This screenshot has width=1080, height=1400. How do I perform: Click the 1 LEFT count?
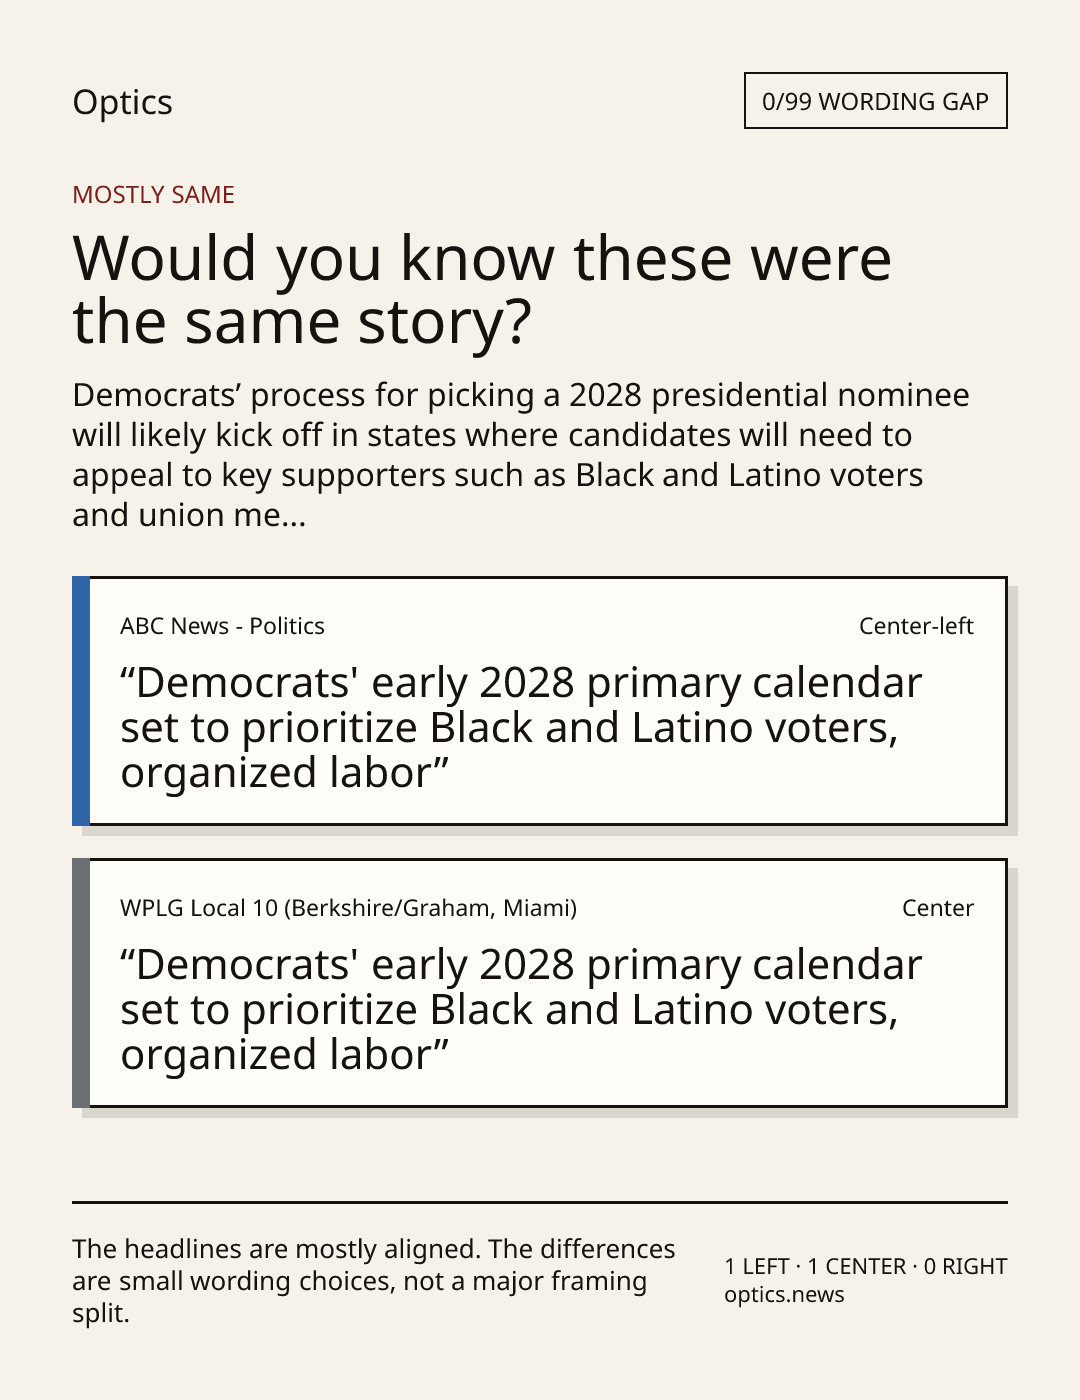click(x=757, y=1266)
